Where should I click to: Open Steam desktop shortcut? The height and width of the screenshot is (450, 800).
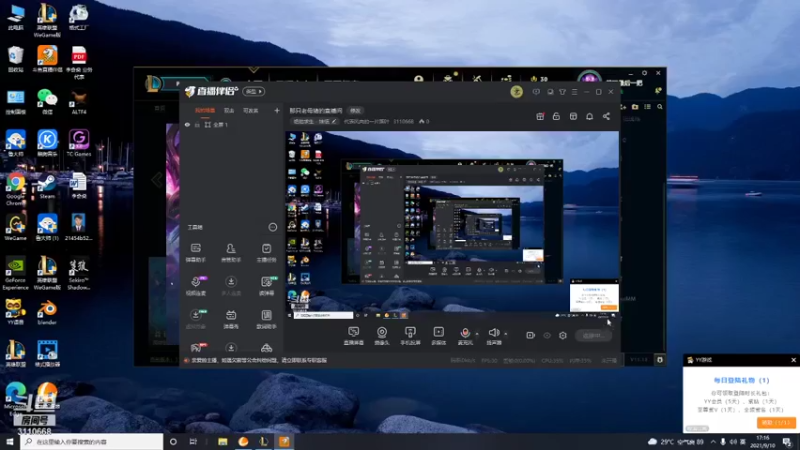pos(47,186)
